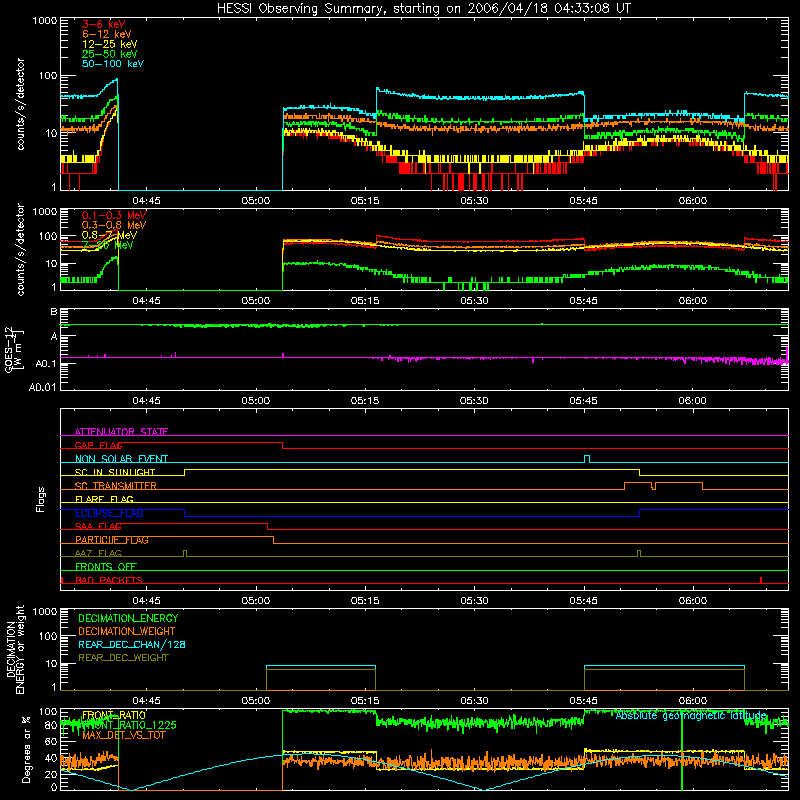The height and width of the screenshot is (800, 800).
Task: Click the BAD_PACKETS flag label
Action: pyautogui.click(x=109, y=580)
